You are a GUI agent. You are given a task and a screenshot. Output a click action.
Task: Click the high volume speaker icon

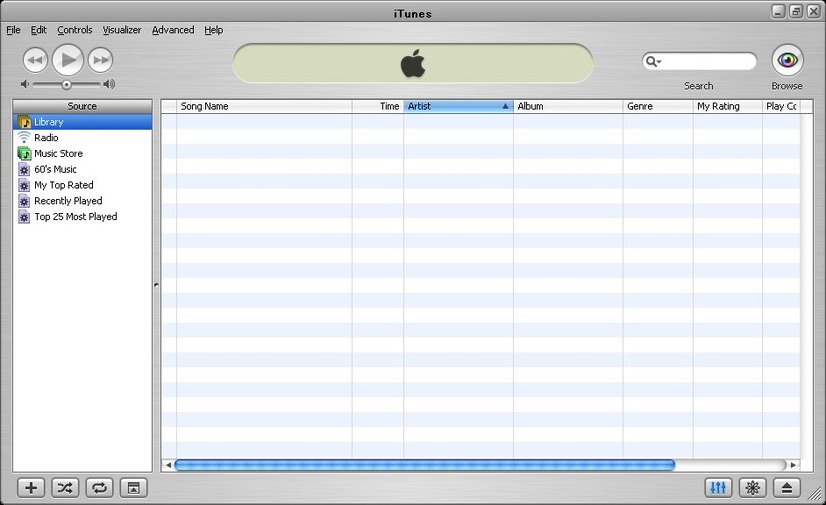point(109,84)
